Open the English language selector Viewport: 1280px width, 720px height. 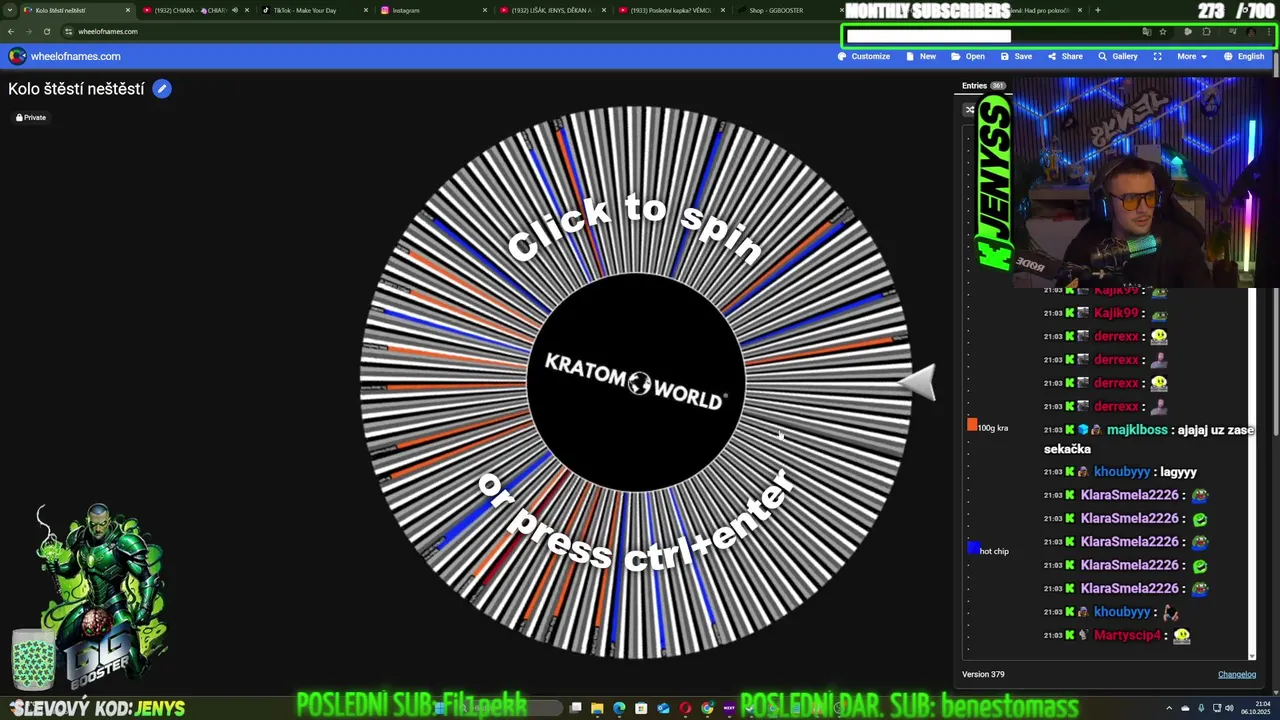(x=1245, y=56)
